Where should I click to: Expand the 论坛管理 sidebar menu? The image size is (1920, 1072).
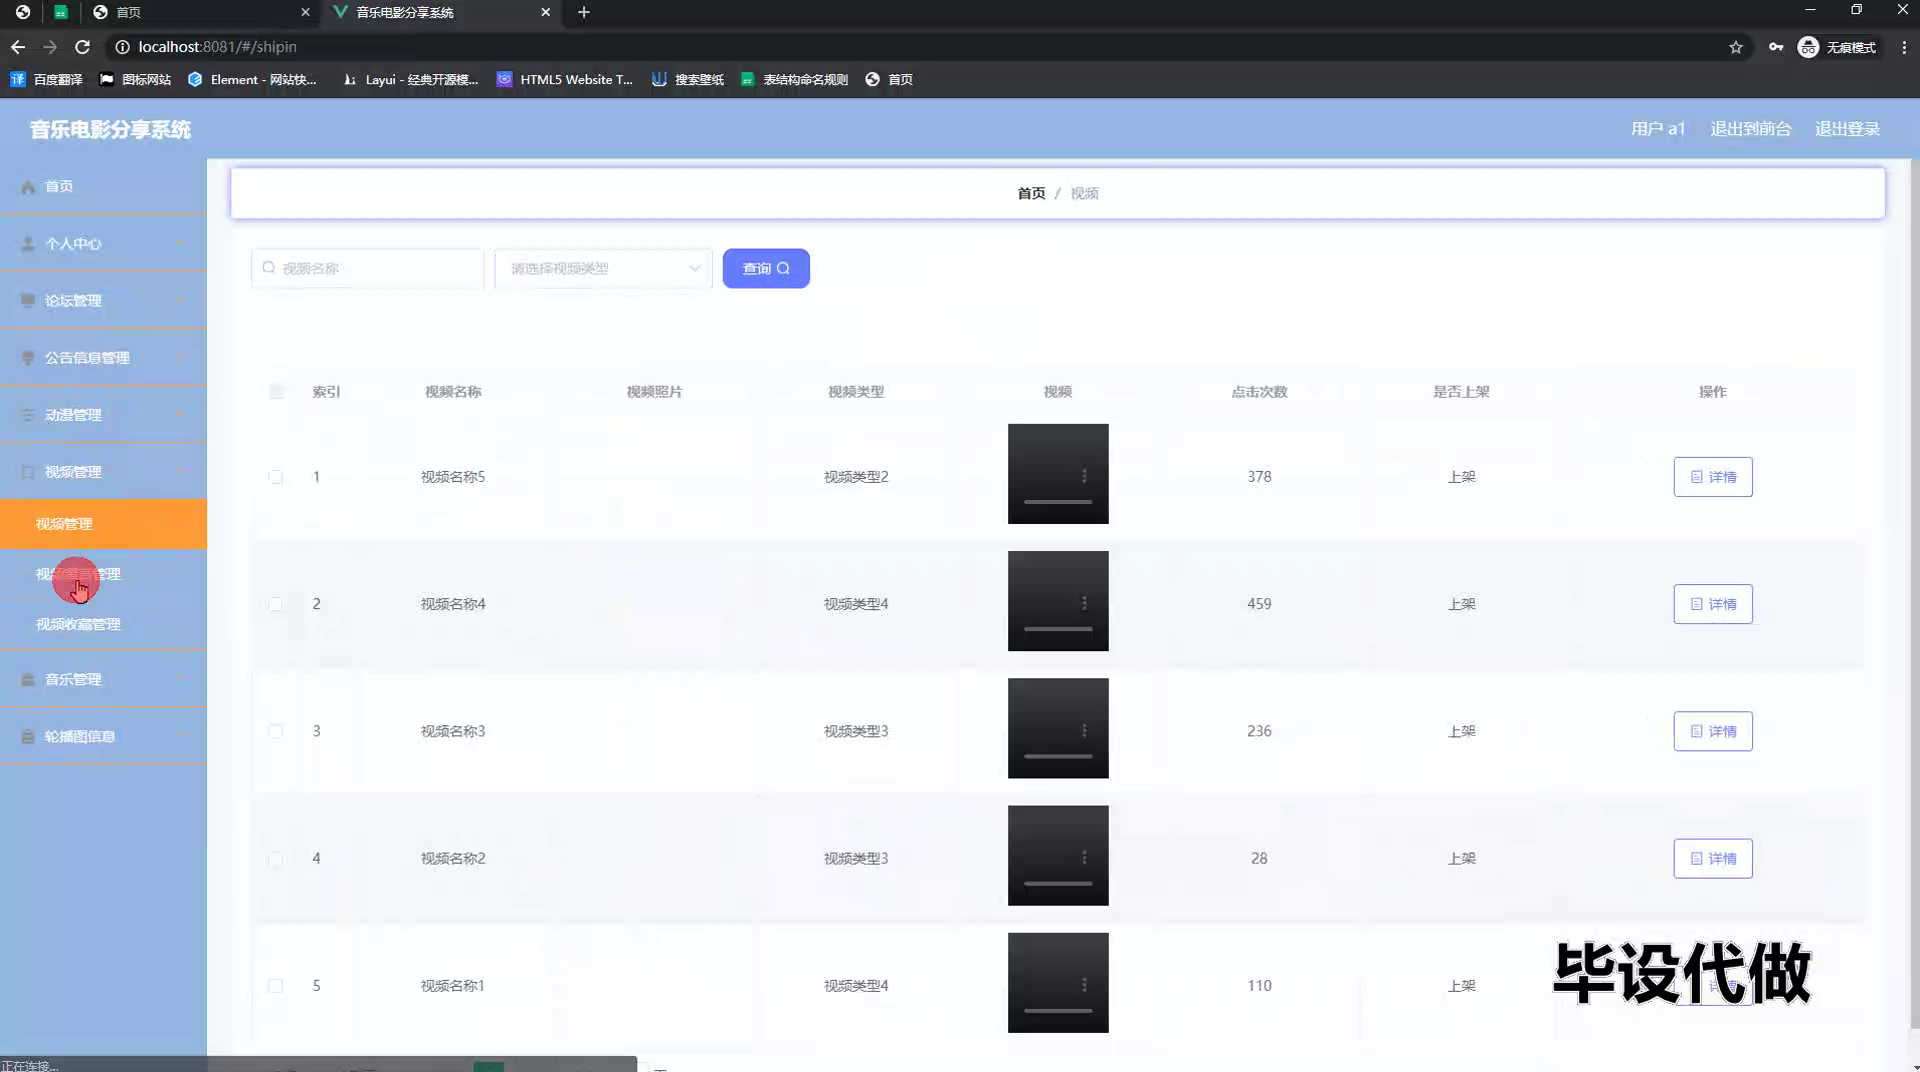[103, 300]
